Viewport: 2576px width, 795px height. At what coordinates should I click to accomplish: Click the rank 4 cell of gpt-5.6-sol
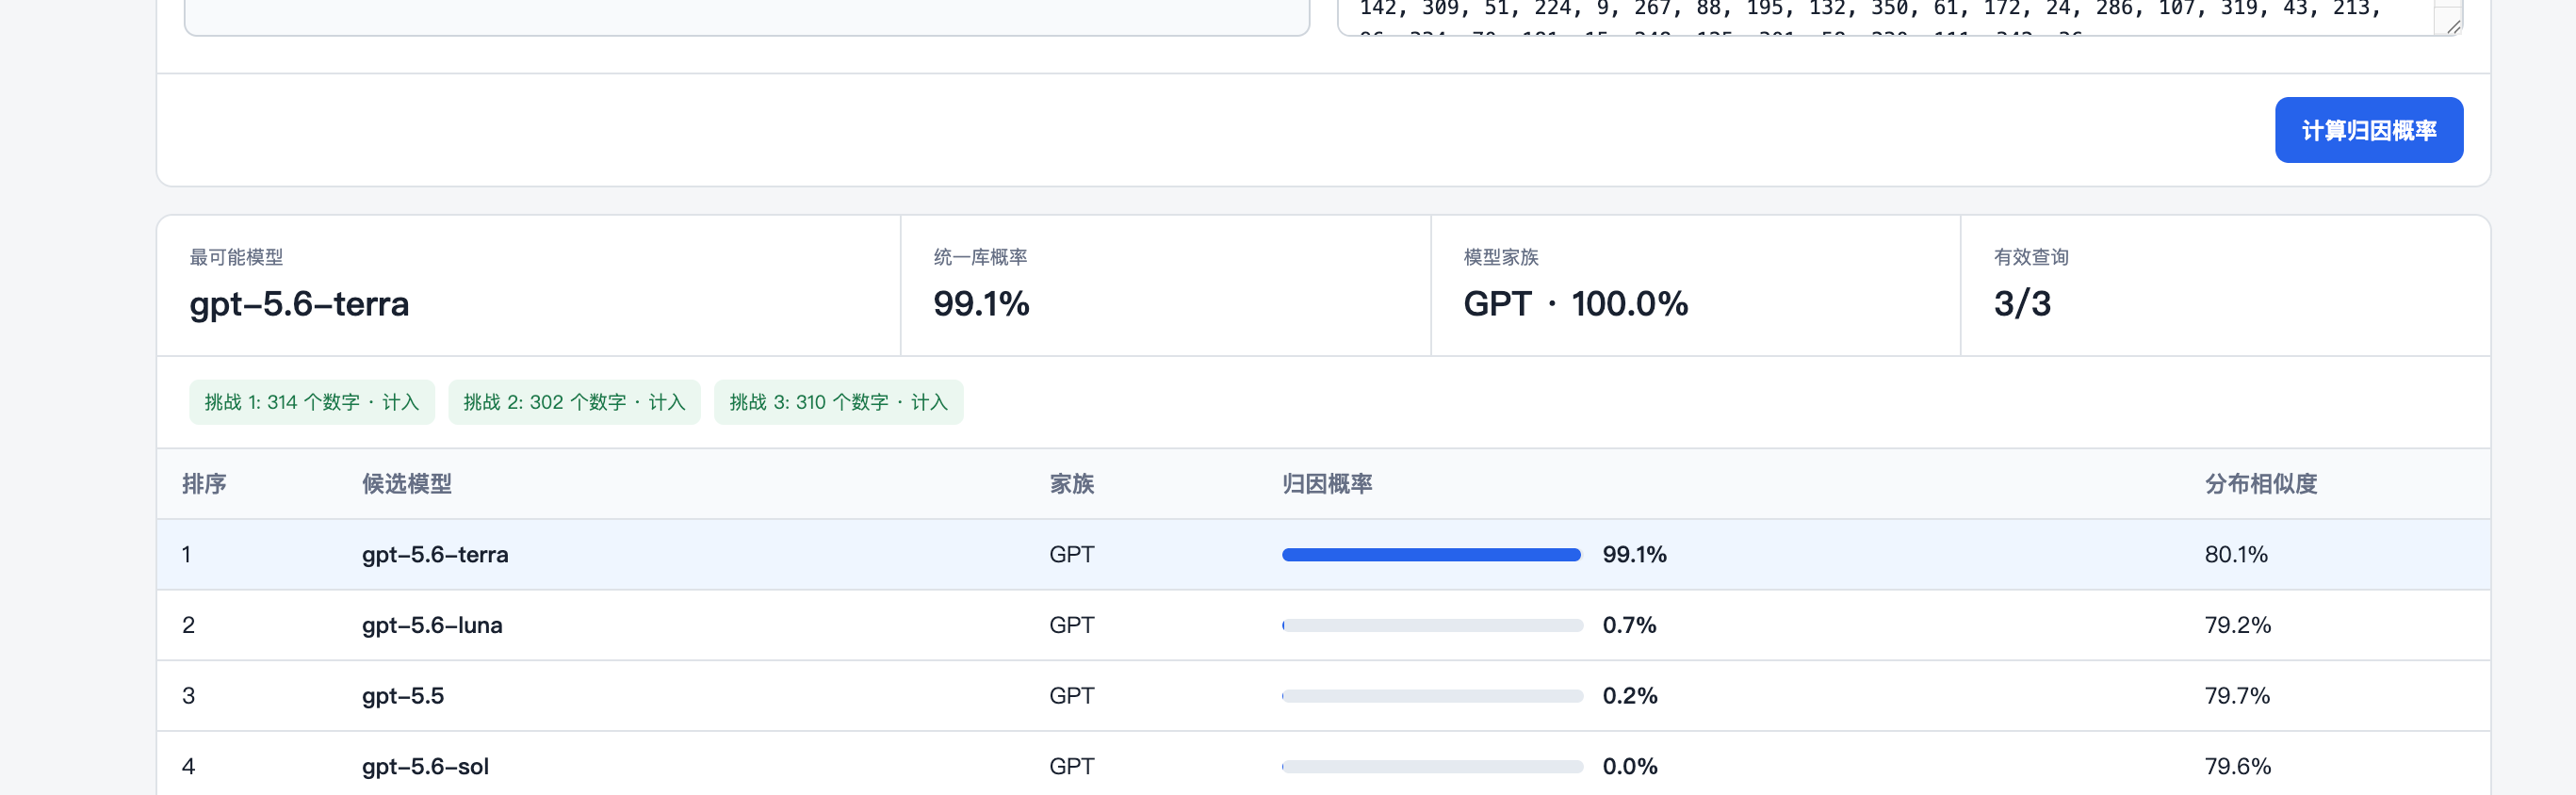click(188, 767)
